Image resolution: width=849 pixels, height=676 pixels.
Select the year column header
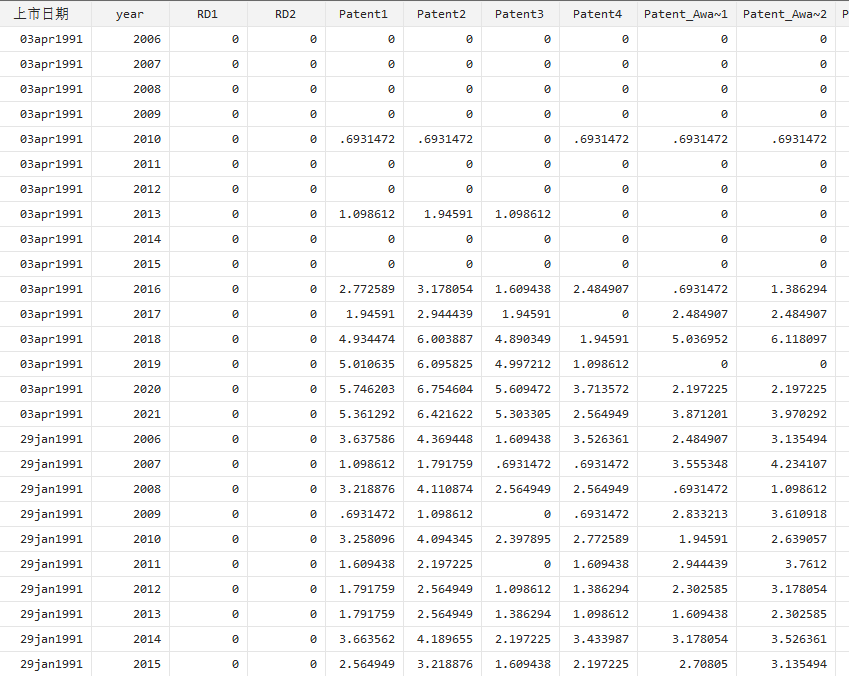[130, 14]
